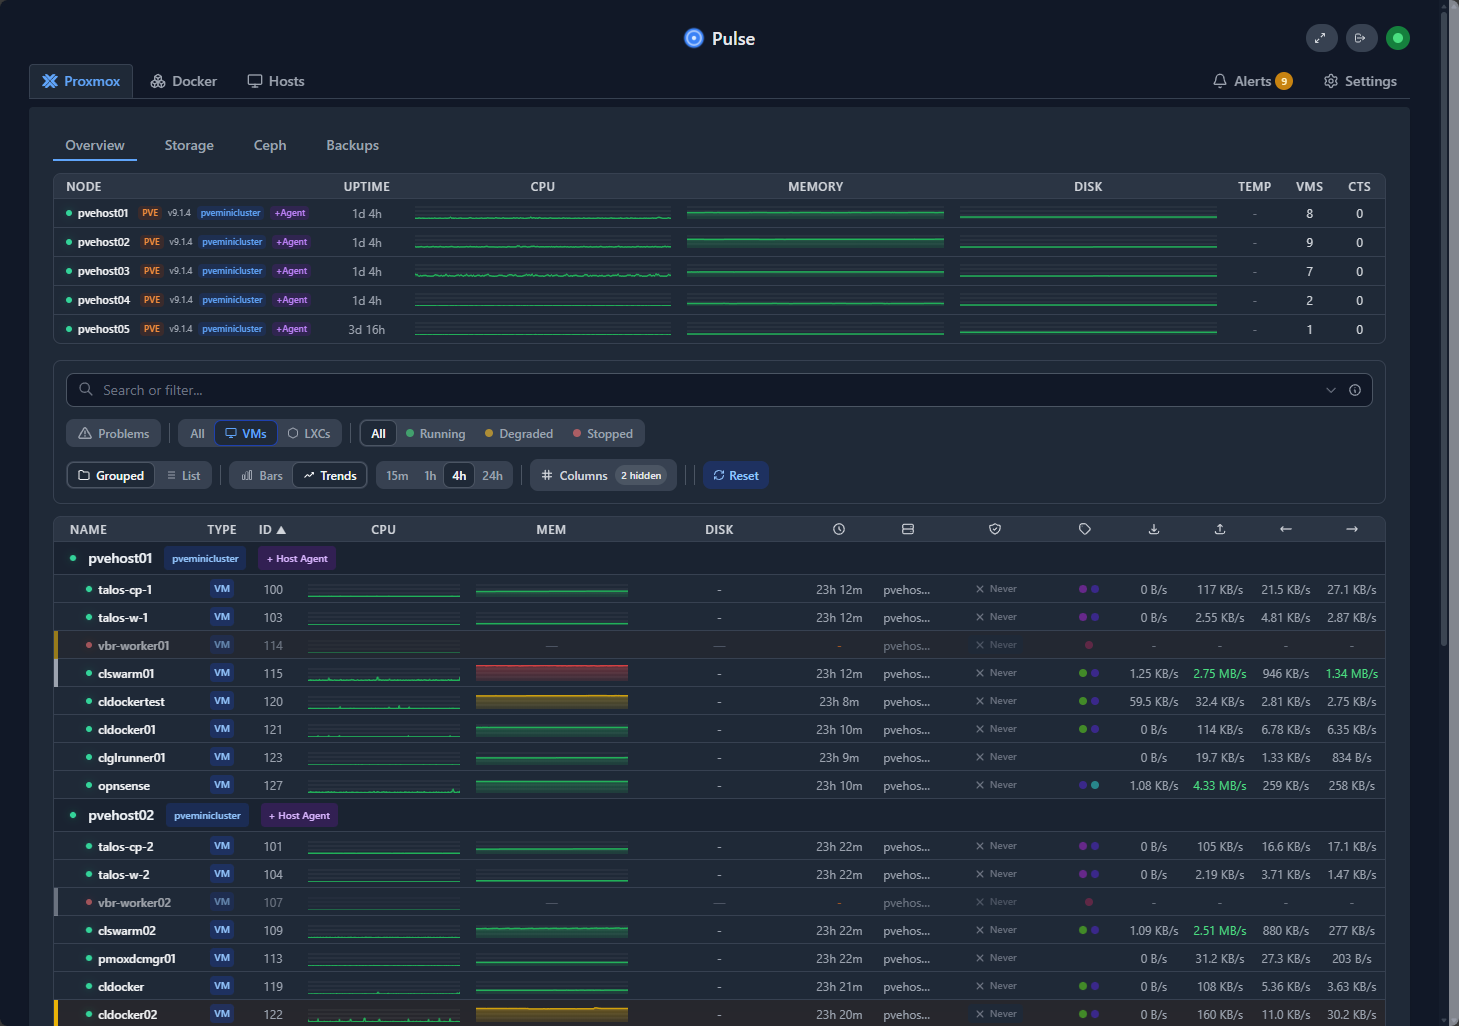Click the Reset button
The height and width of the screenshot is (1026, 1459).
[736, 475]
